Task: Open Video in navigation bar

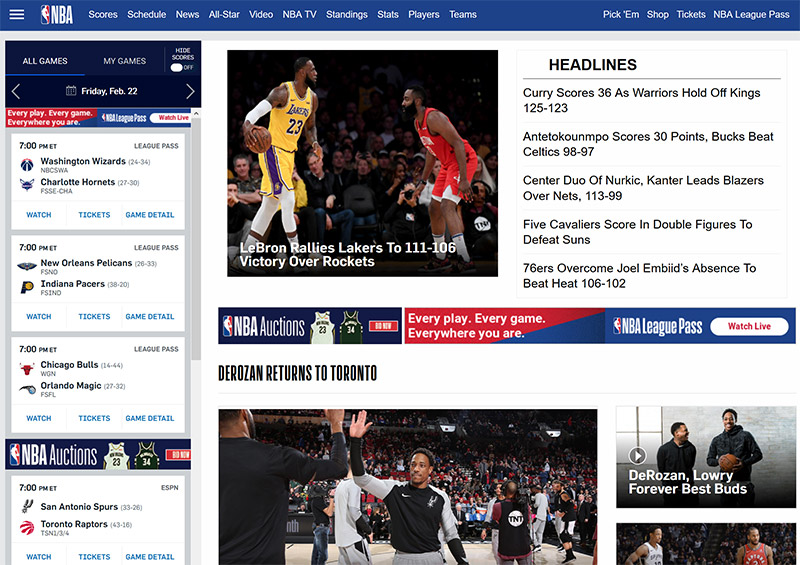Action: click(261, 15)
